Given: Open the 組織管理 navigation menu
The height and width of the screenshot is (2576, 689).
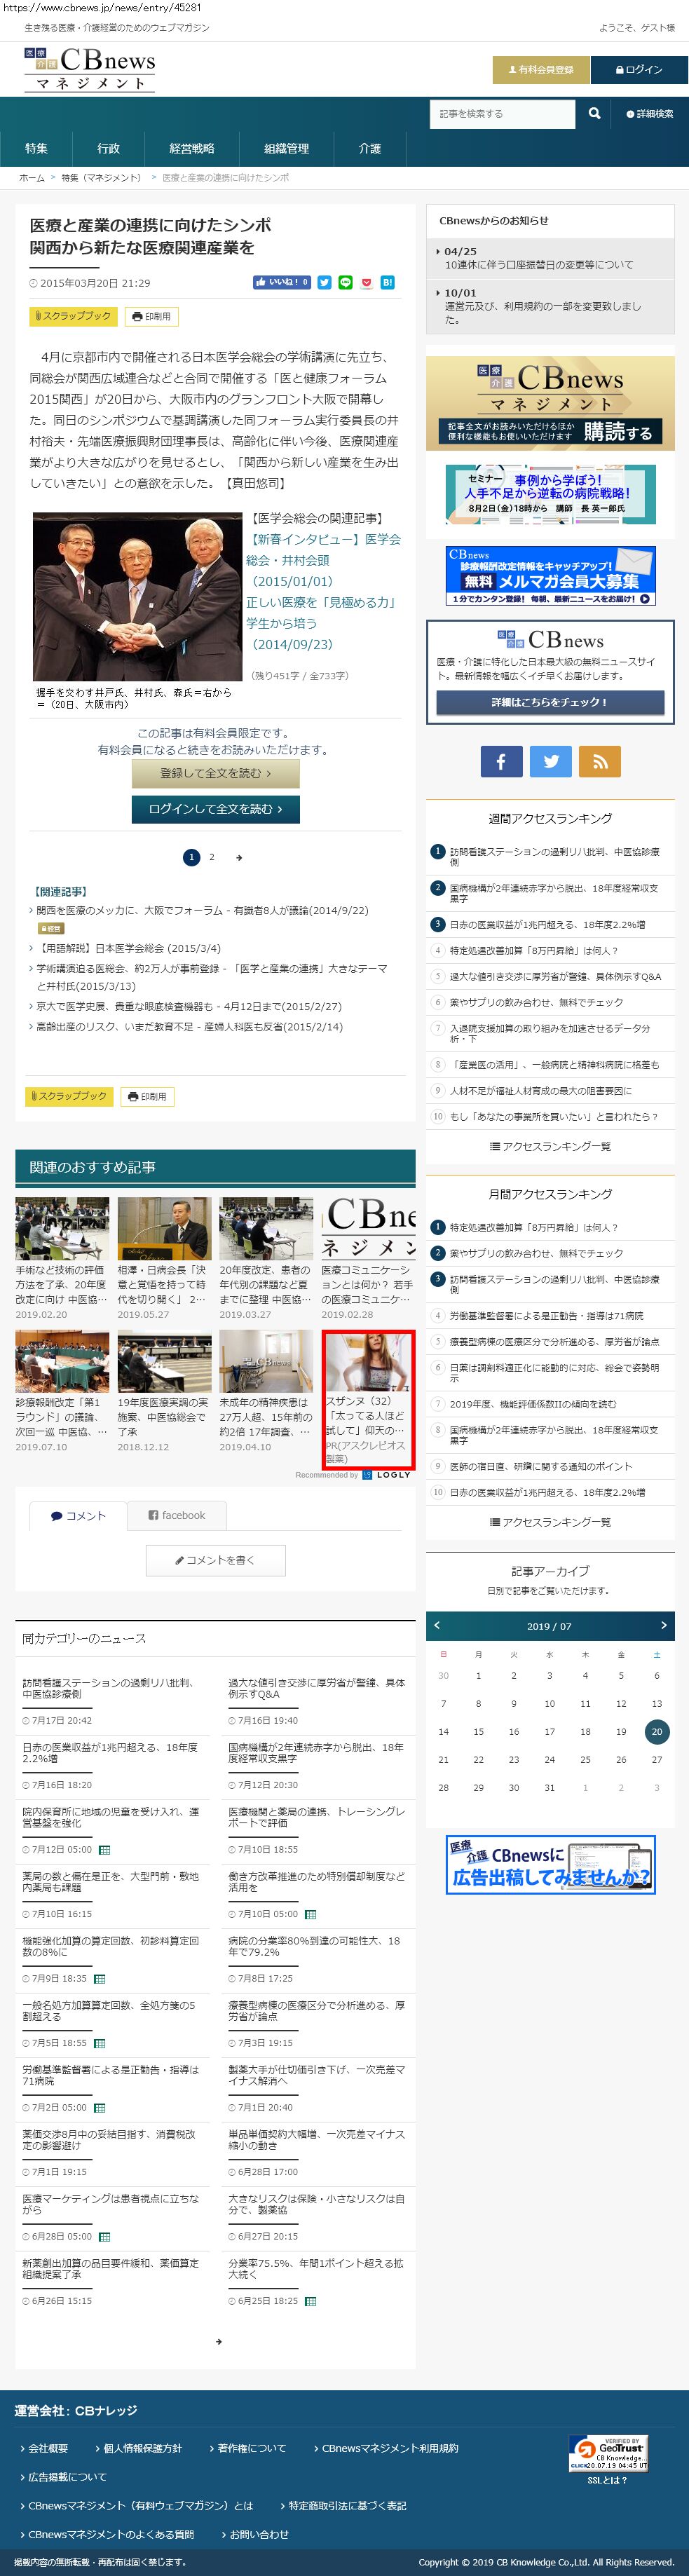Looking at the screenshot, I should [286, 148].
